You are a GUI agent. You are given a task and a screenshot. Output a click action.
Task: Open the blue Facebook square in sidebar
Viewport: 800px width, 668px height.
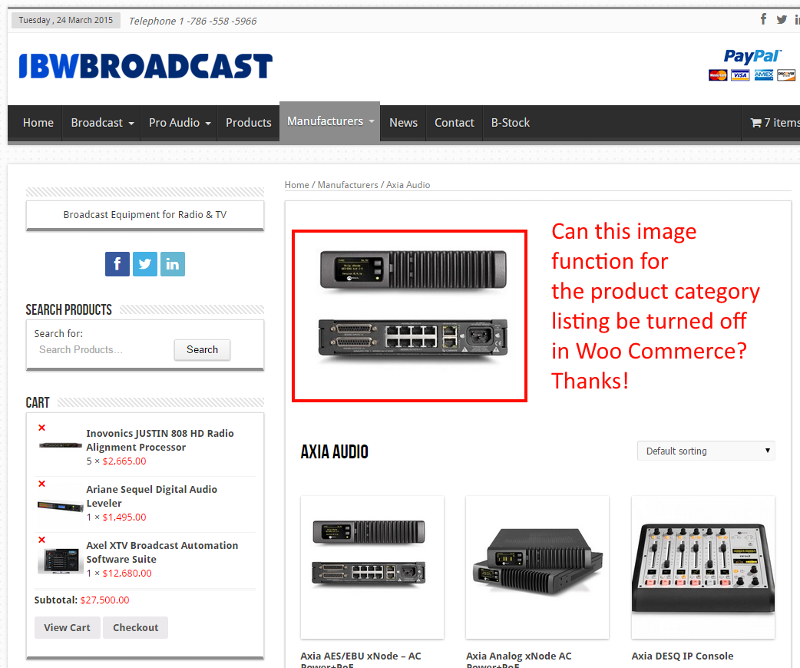(117, 264)
